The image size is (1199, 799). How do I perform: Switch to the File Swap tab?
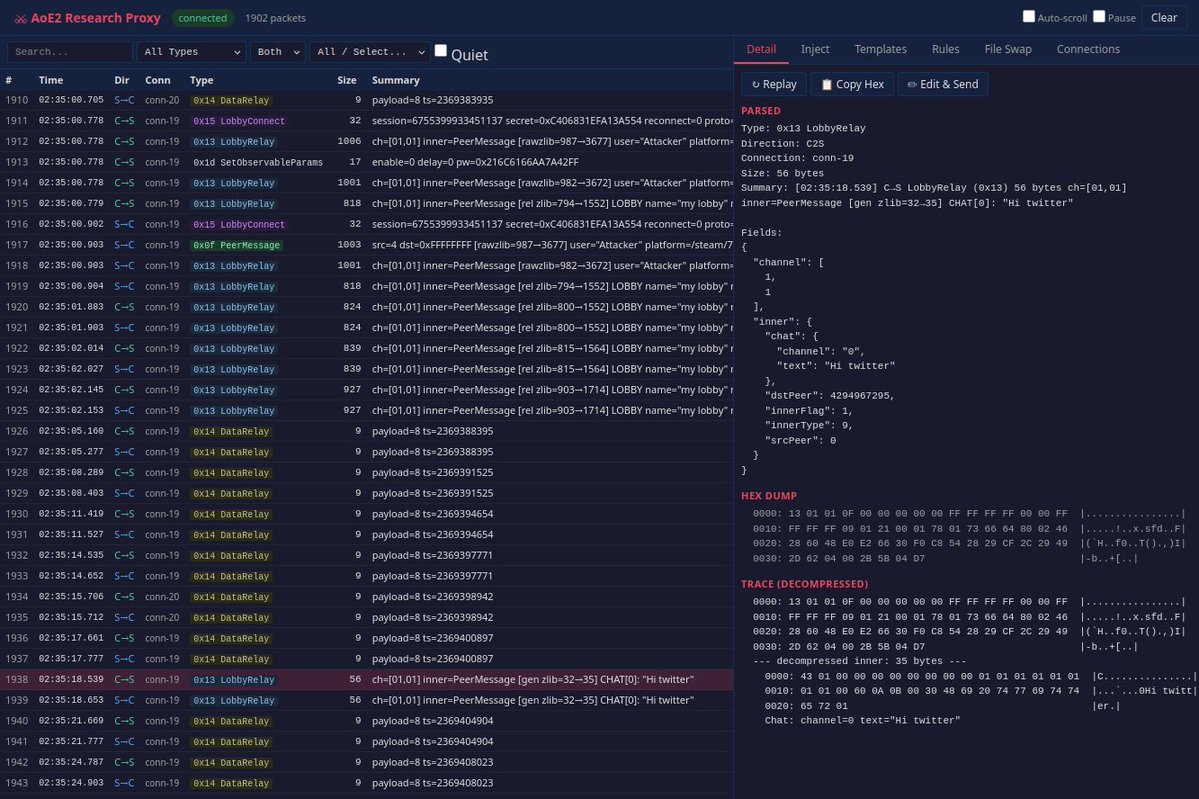1008,49
